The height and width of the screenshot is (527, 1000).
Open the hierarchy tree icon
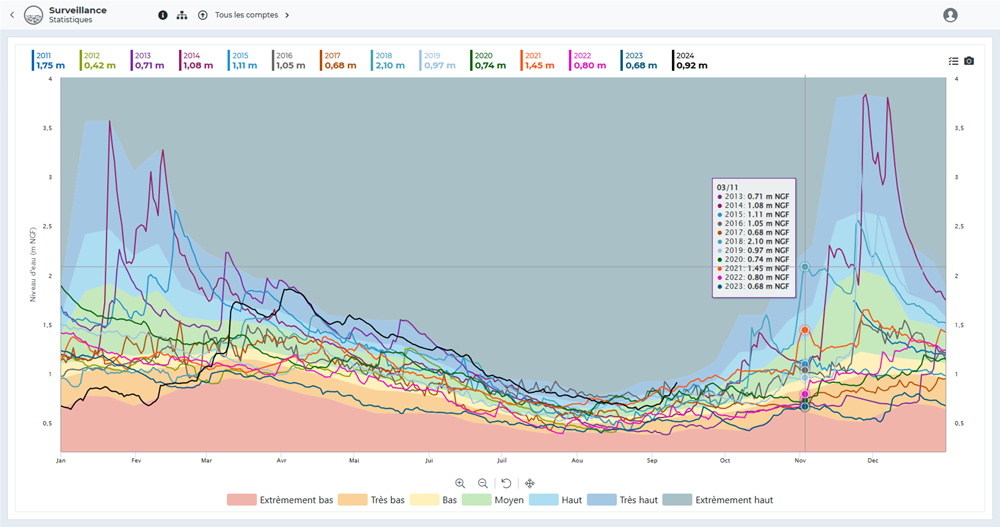[x=181, y=15]
